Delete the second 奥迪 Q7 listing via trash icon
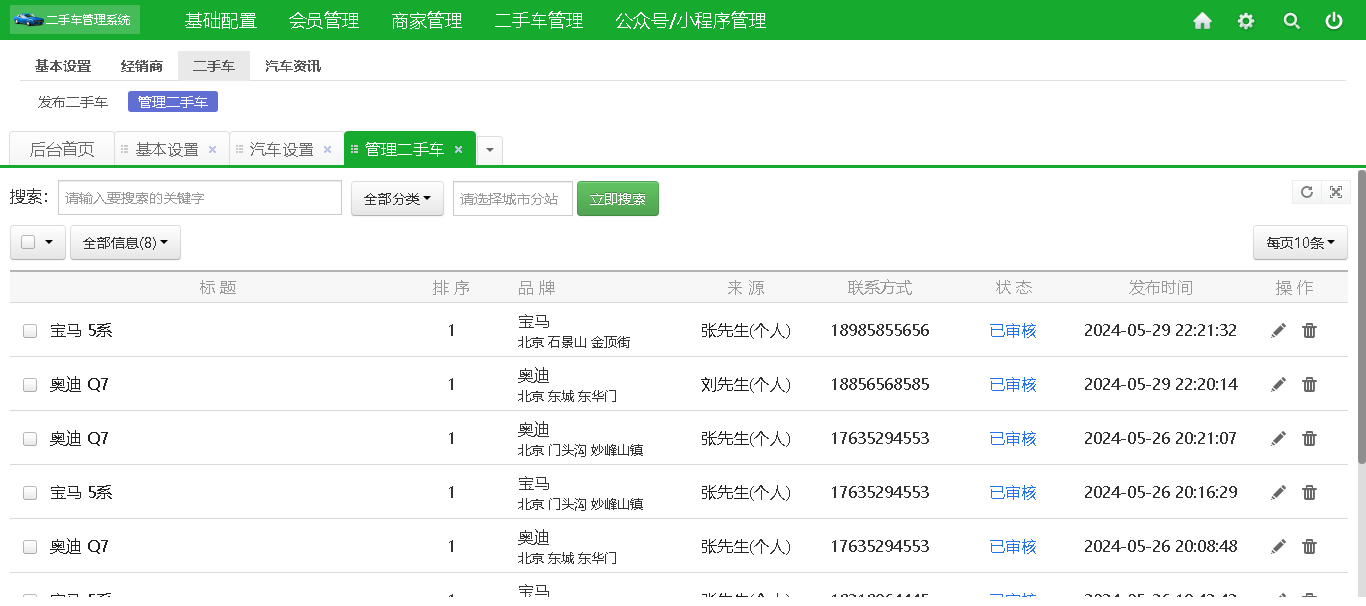The image size is (1366, 606). 1310,438
